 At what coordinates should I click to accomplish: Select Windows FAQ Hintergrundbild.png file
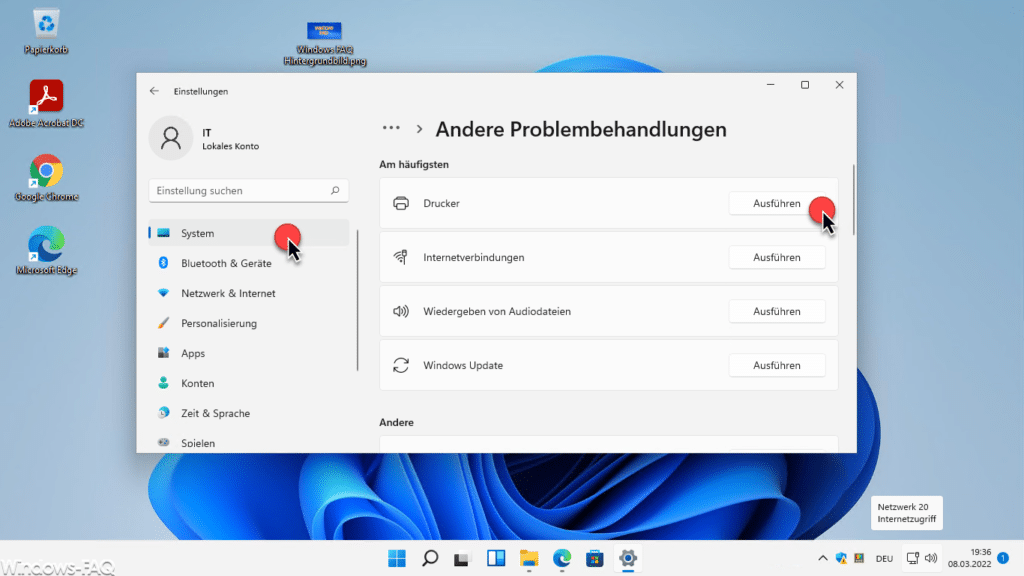click(x=325, y=43)
